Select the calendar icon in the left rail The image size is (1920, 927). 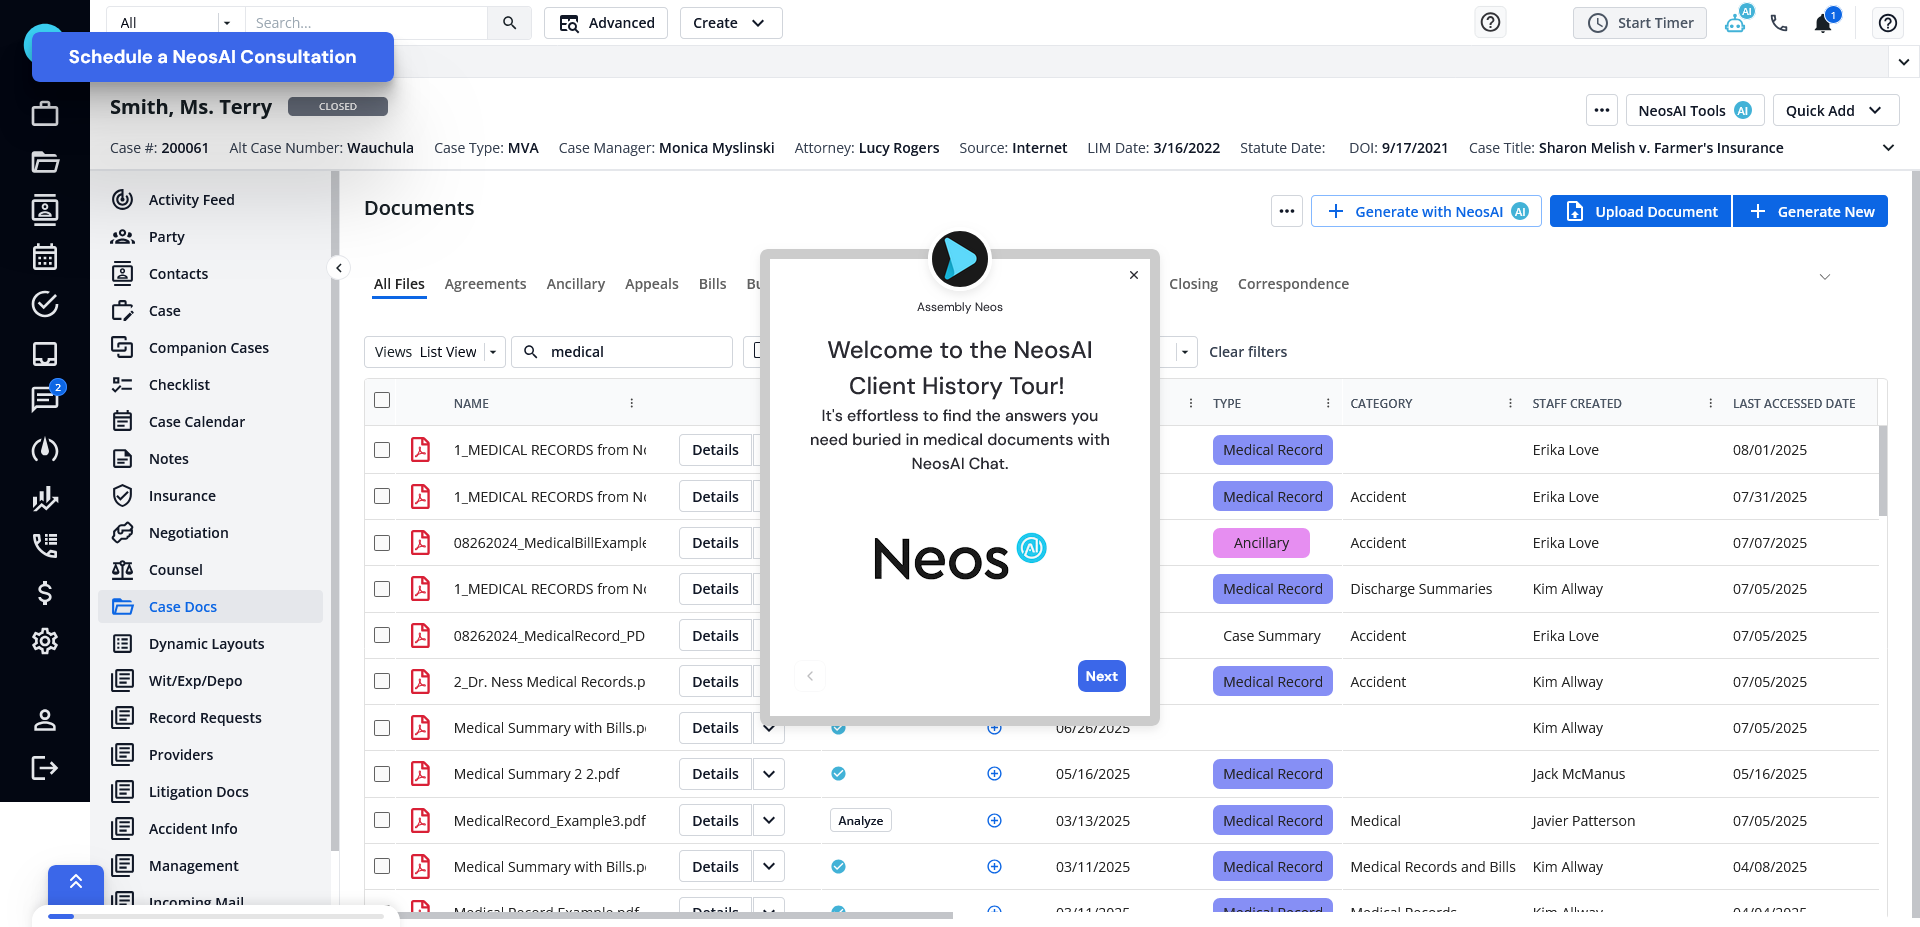click(x=45, y=257)
